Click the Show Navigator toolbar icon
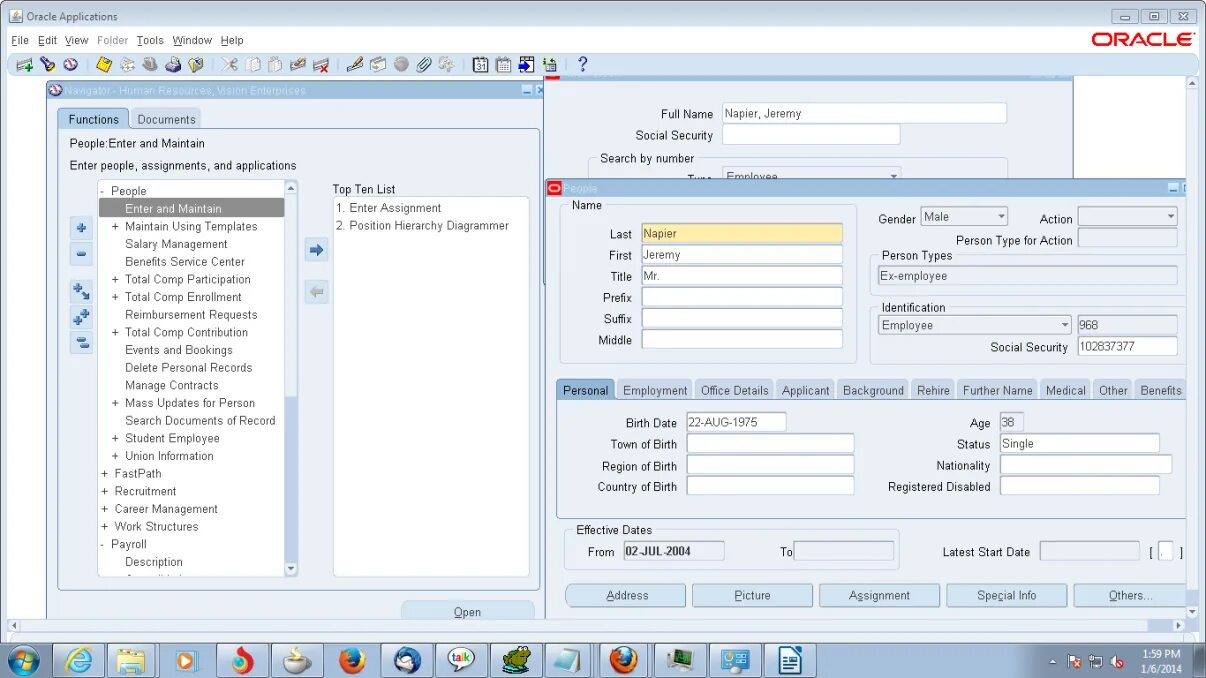Screen dimensions: 1206x678 click(70, 65)
